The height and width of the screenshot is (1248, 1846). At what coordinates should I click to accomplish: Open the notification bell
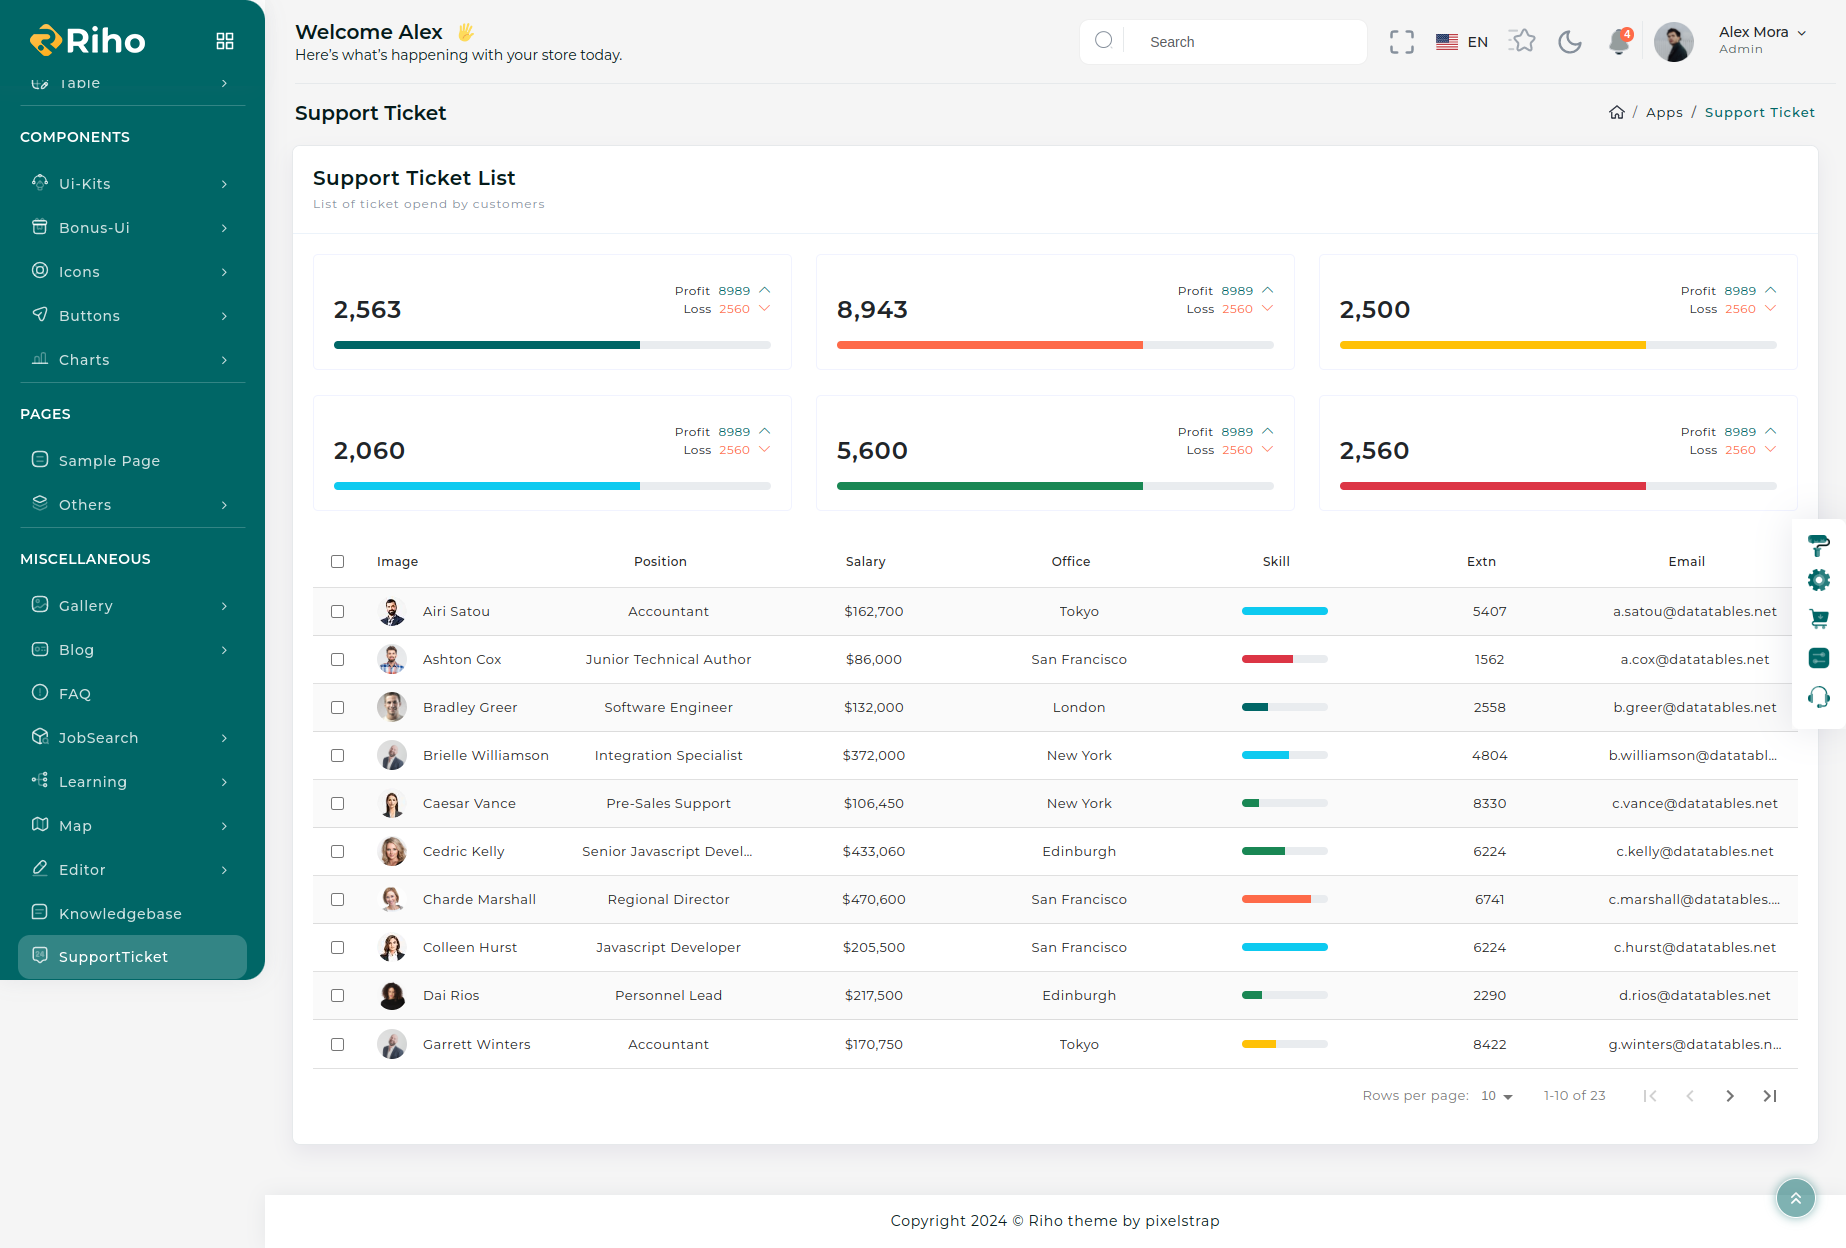pyautogui.click(x=1618, y=42)
